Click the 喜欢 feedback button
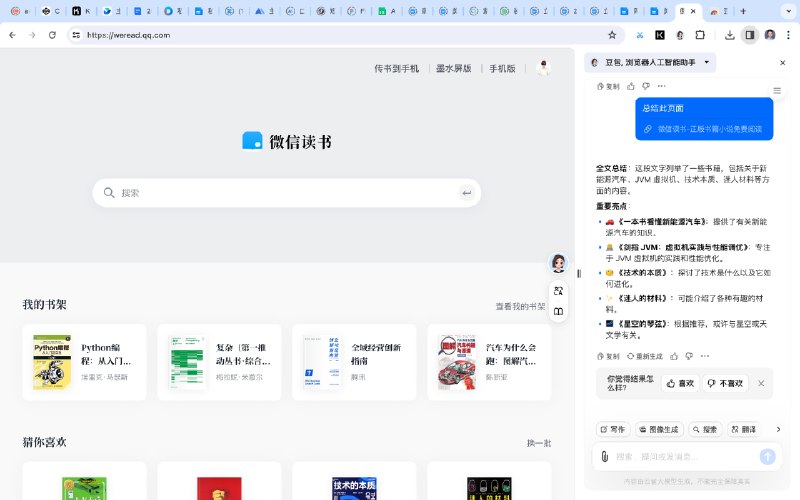This screenshot has height=500, width=800. tap(680, 383)
